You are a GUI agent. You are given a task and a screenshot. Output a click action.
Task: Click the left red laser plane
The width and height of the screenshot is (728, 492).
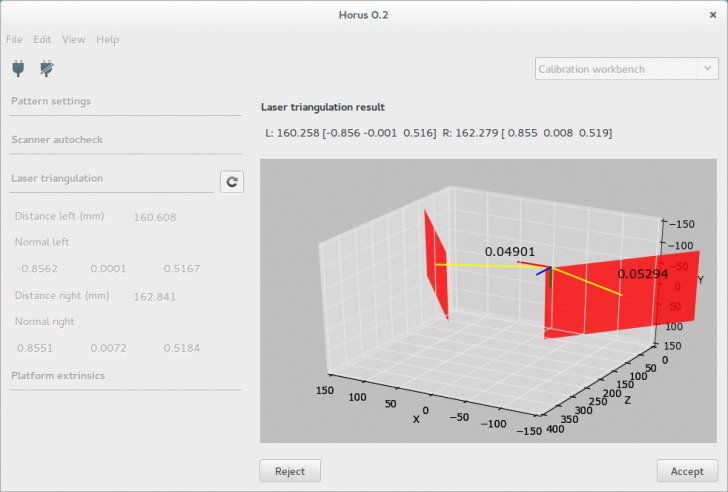point(436,267)
